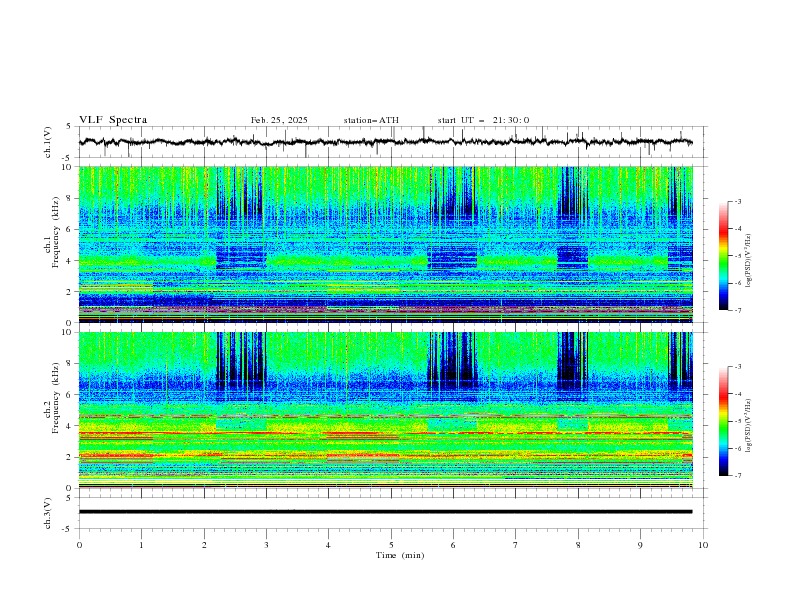This screenshot has height=612, width=792.
Task: Click the "-7" label on ch.2 colorbar
Action: (x=737, y=476)
